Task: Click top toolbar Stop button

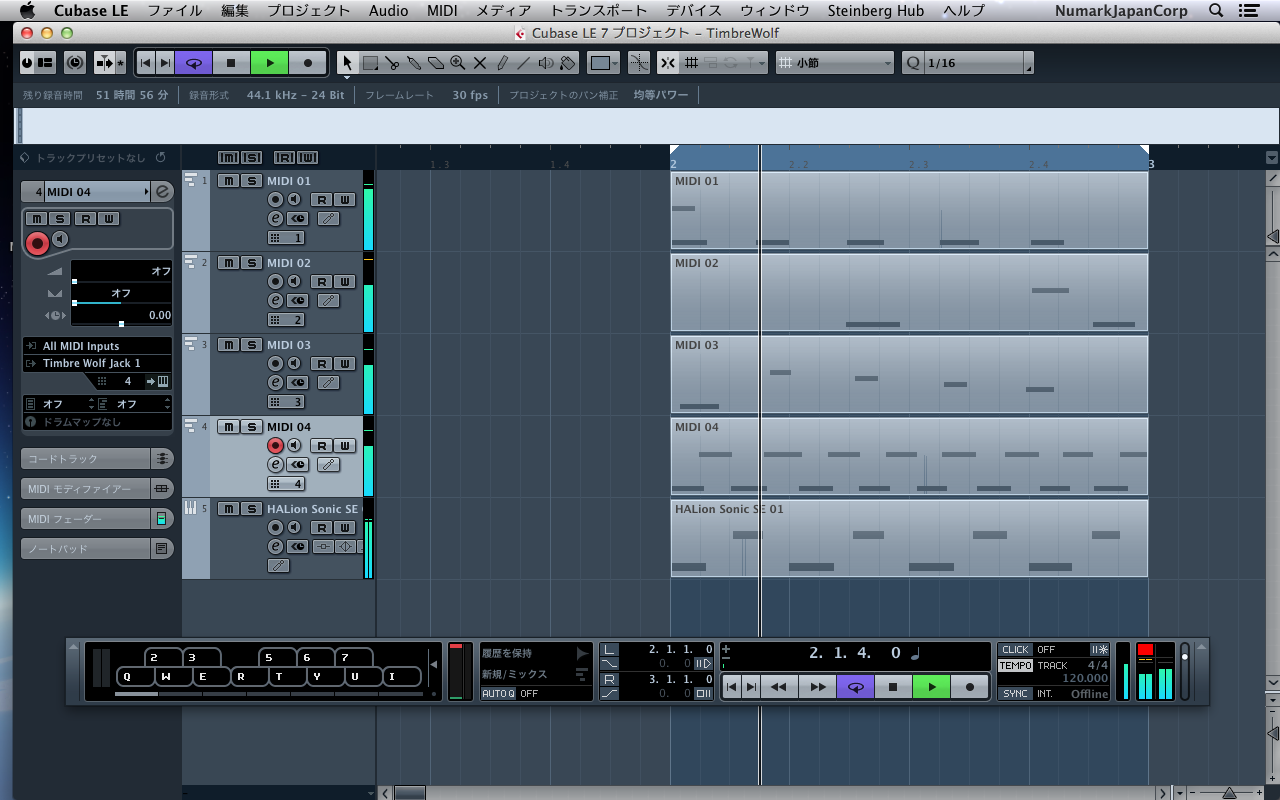Action: [231, 63]
